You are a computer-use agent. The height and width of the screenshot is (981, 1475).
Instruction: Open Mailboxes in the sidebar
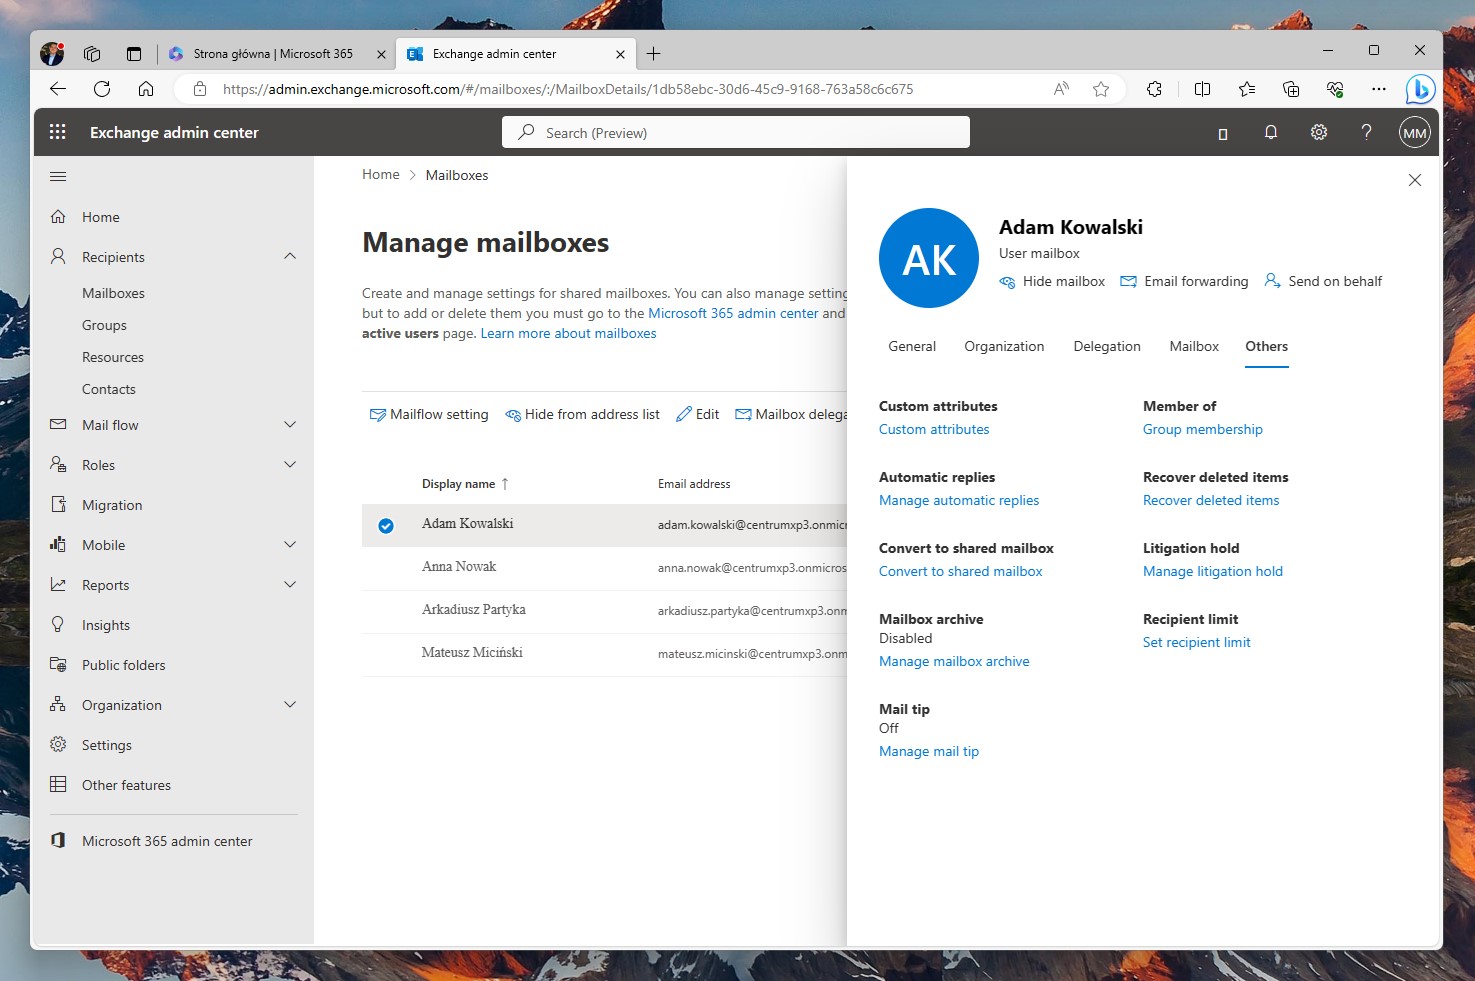click(x=113, y=293)
